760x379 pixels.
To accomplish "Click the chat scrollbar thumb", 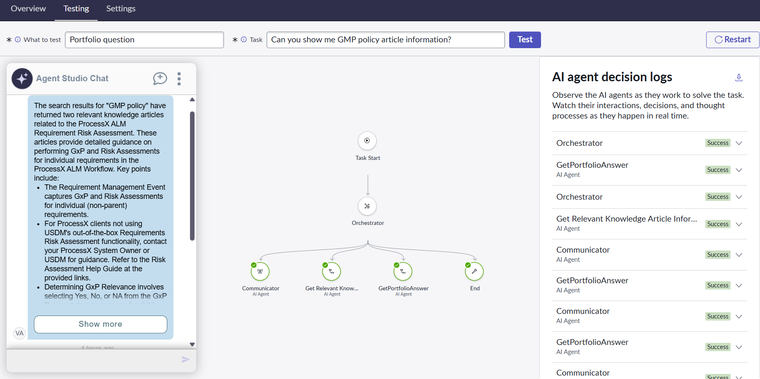I will pyautogui.click(x=192, y=176).
